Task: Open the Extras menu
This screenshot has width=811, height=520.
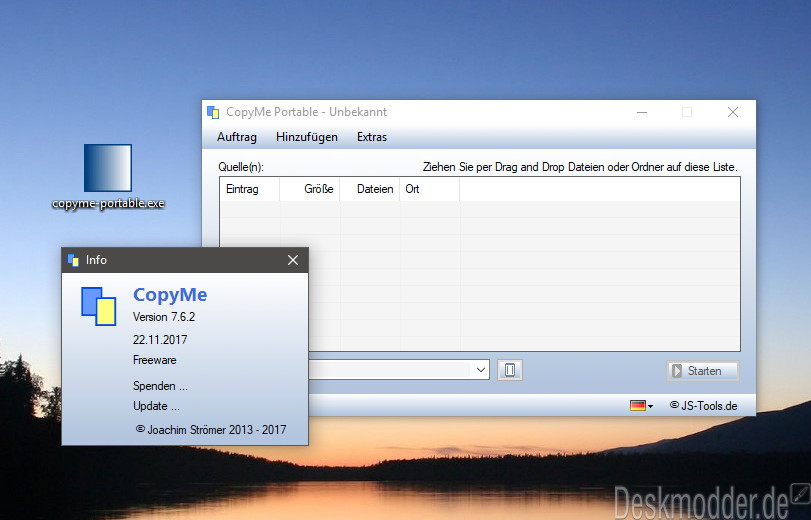Action: coord(372,137)
